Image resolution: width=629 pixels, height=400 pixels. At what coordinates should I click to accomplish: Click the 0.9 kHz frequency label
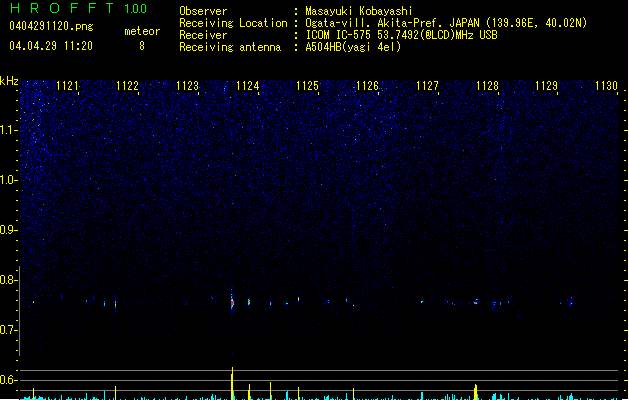(x=8, y=230)
